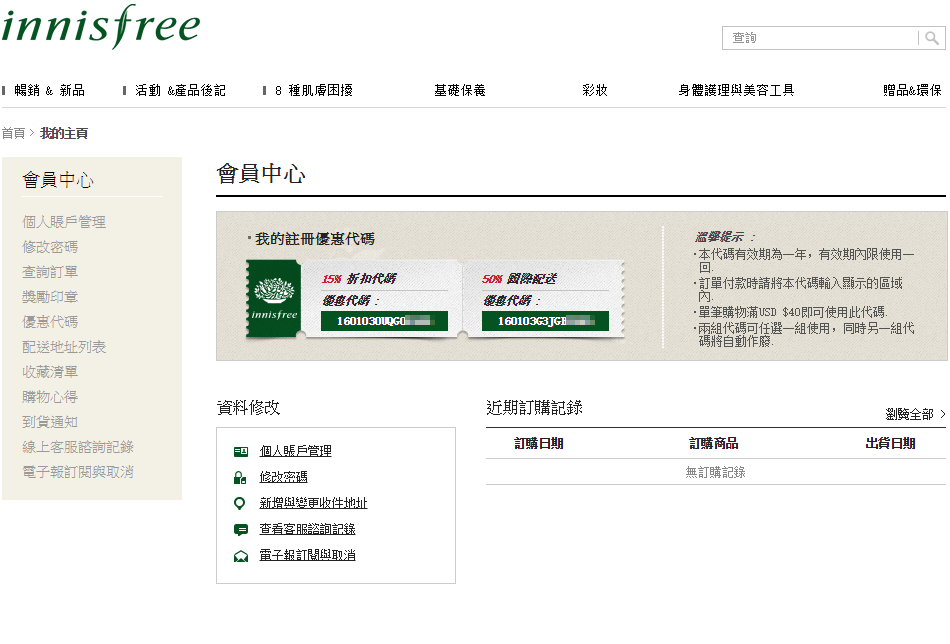Open the 彩妝 menu
This screenshot has width=950, height=644.
click(x=594, y=90)
